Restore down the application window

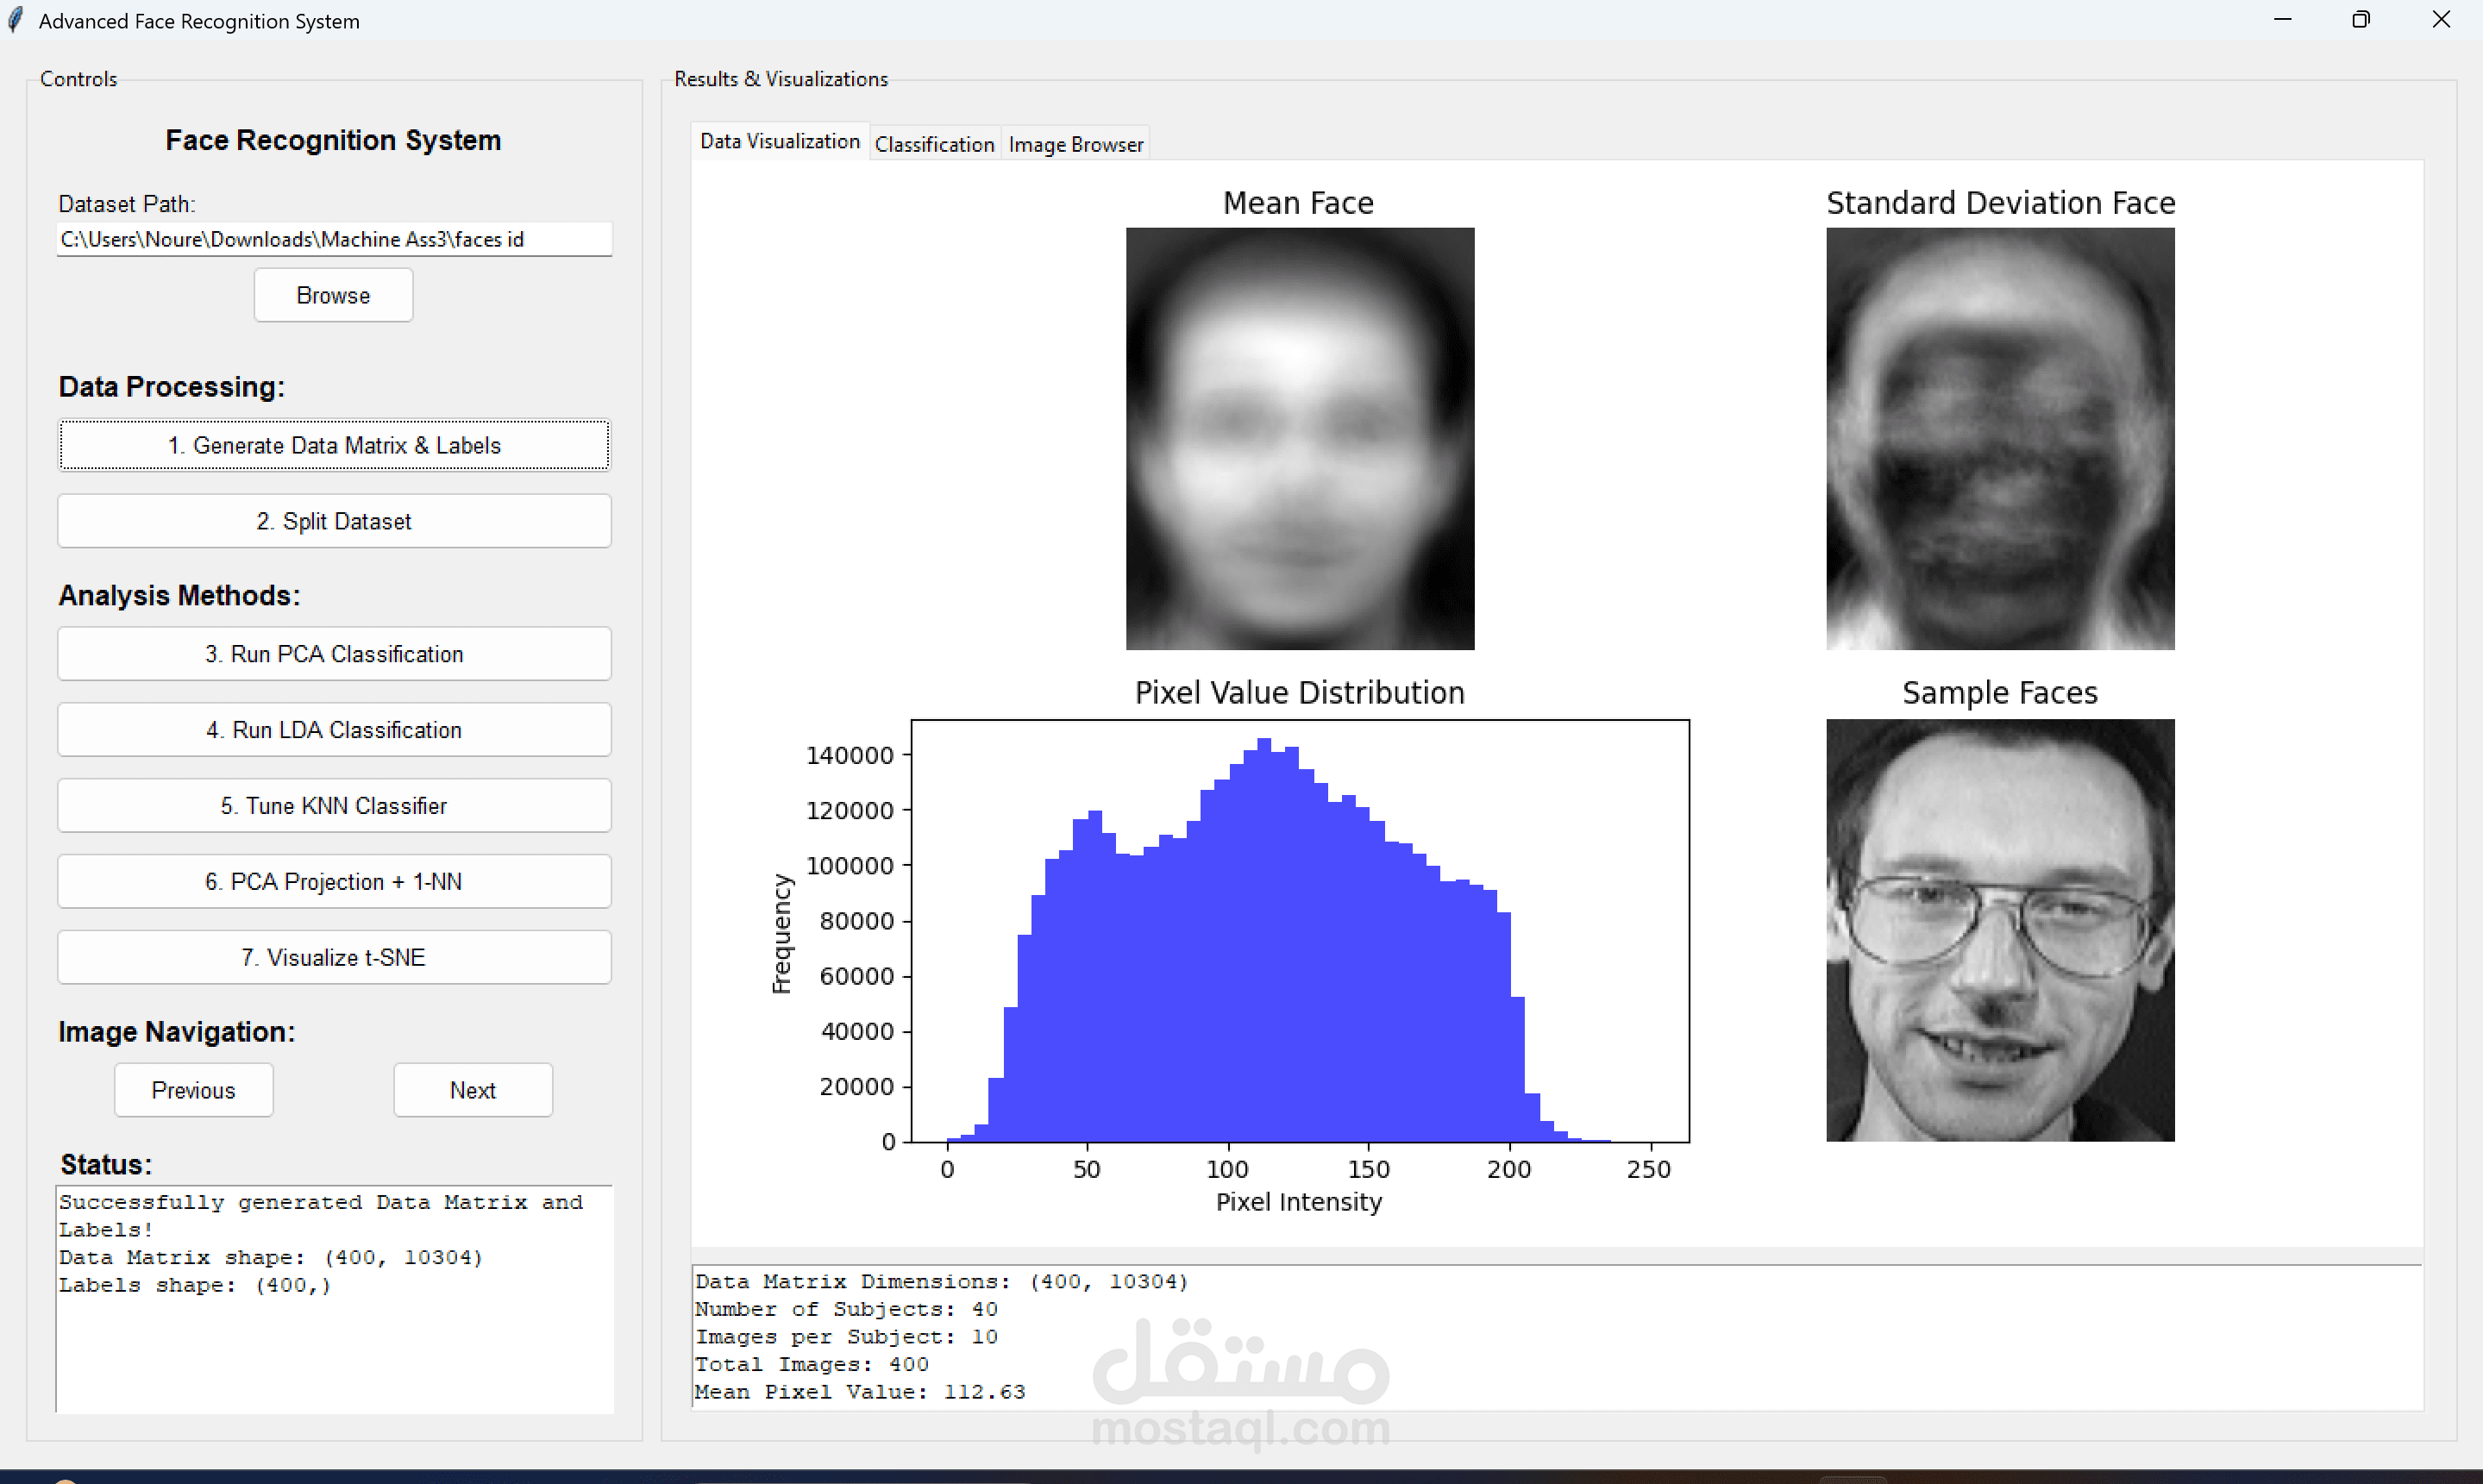[x=2361, y=20]
